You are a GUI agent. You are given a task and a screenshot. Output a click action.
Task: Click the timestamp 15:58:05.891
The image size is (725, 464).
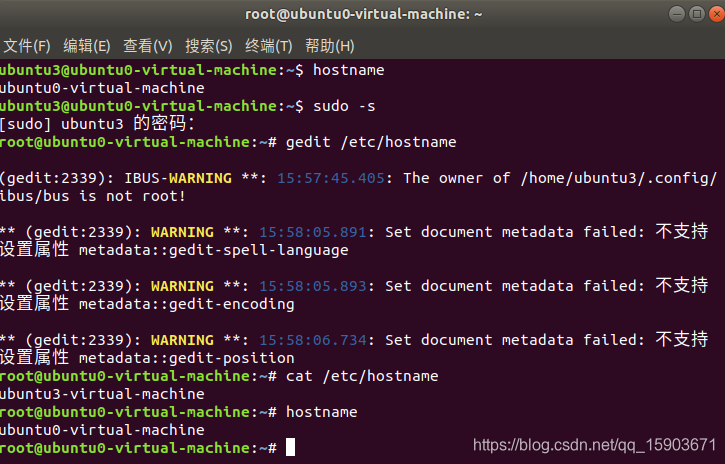(313, 232)
